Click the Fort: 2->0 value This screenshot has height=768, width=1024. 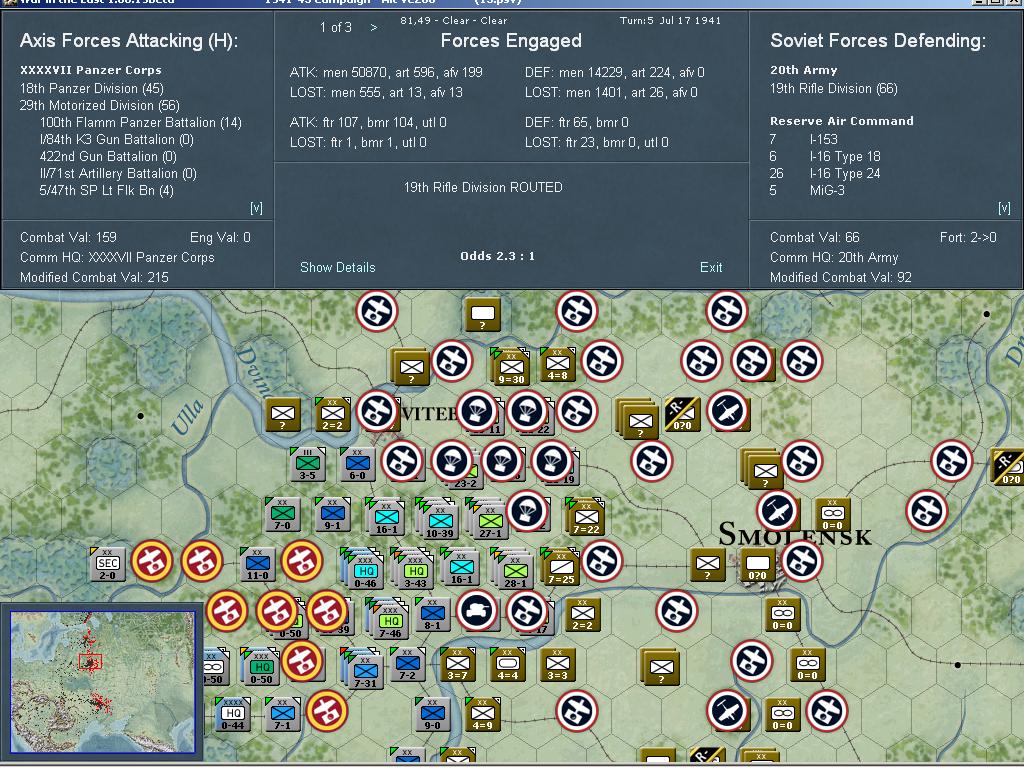point(968,237)
